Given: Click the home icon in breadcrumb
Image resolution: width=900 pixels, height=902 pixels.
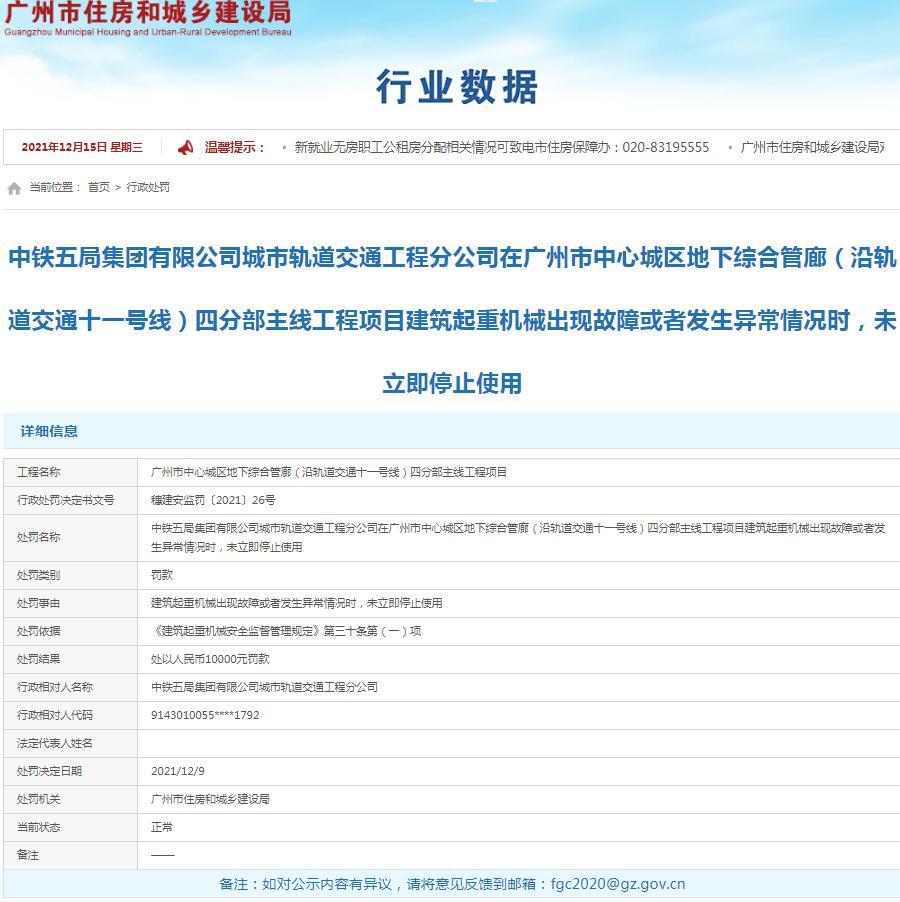Looking at the screenshot, I should pyautogui.click(x=14, y=188).
